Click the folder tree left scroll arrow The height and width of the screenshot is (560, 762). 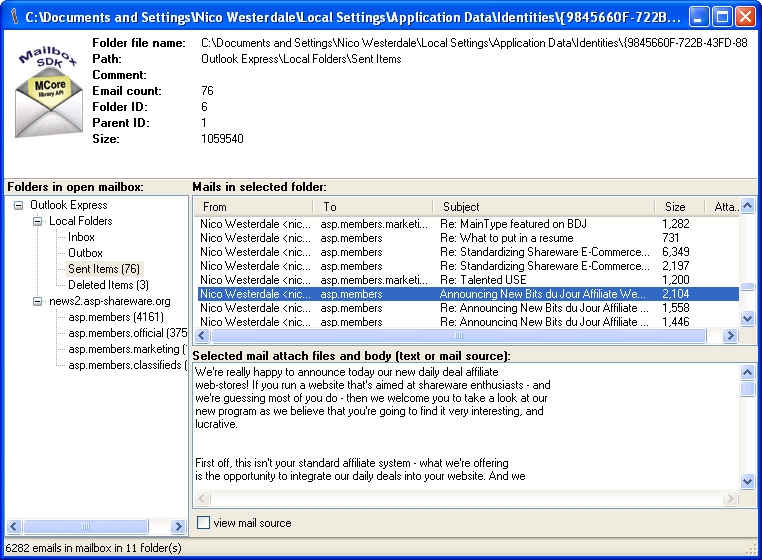(x=14, y=526)
